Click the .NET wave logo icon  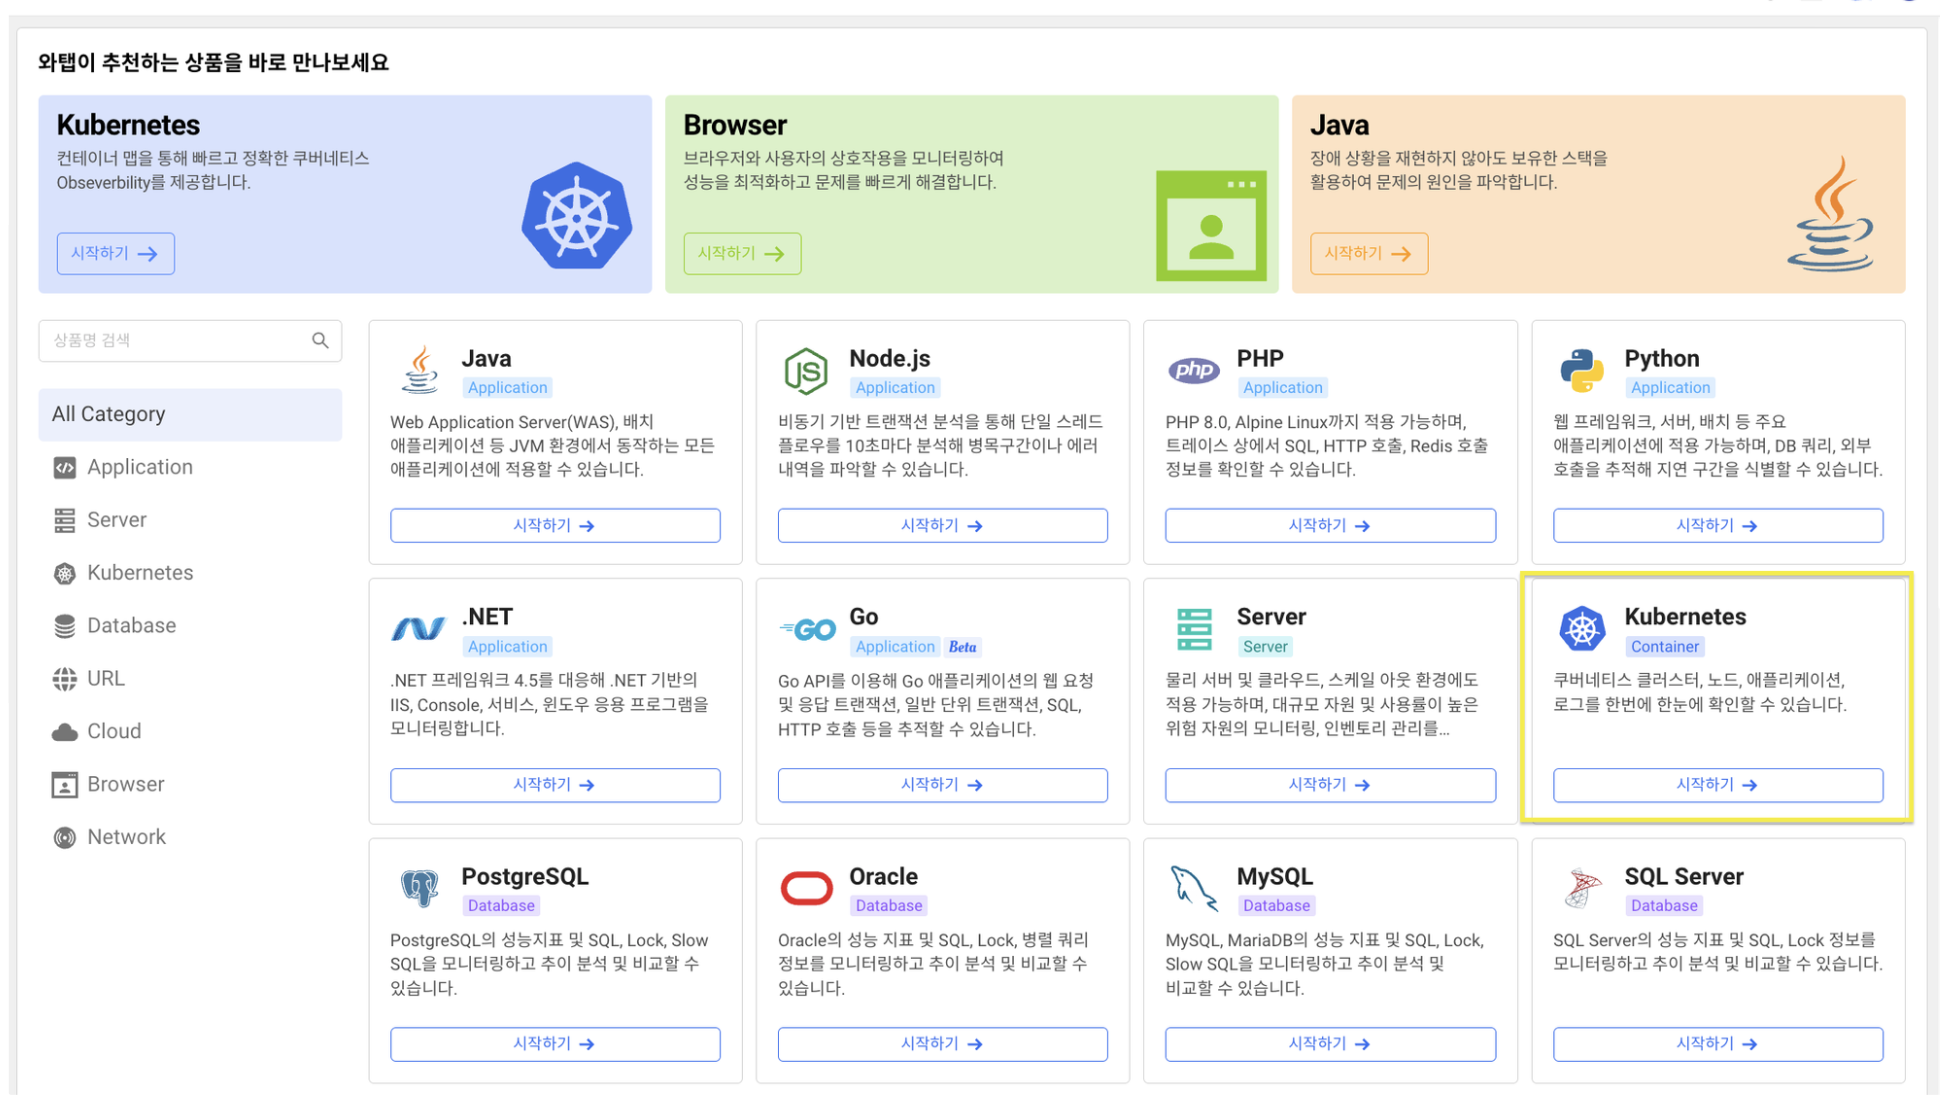pyautogui.click(x=418, y=629)
